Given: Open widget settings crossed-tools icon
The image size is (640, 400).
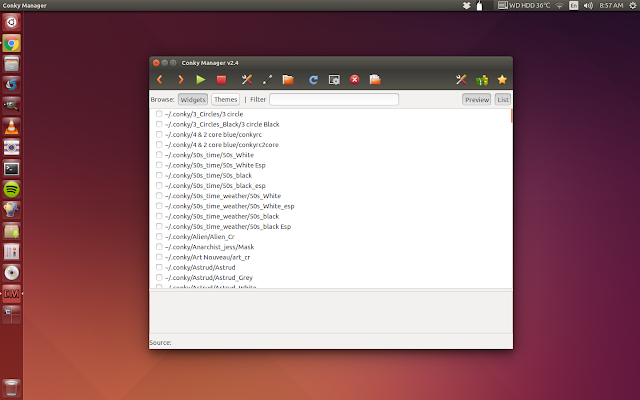Looking at the screenshot, I should pos(247,80).
